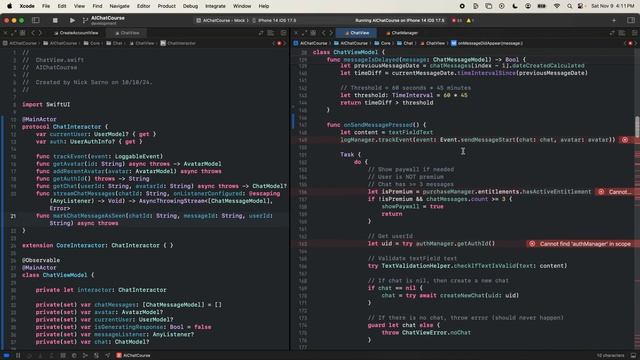Click 'extension CoreInteractor: ChatInteractor' line
Screen dimensions: 640x360
click(x=98, y=245)
